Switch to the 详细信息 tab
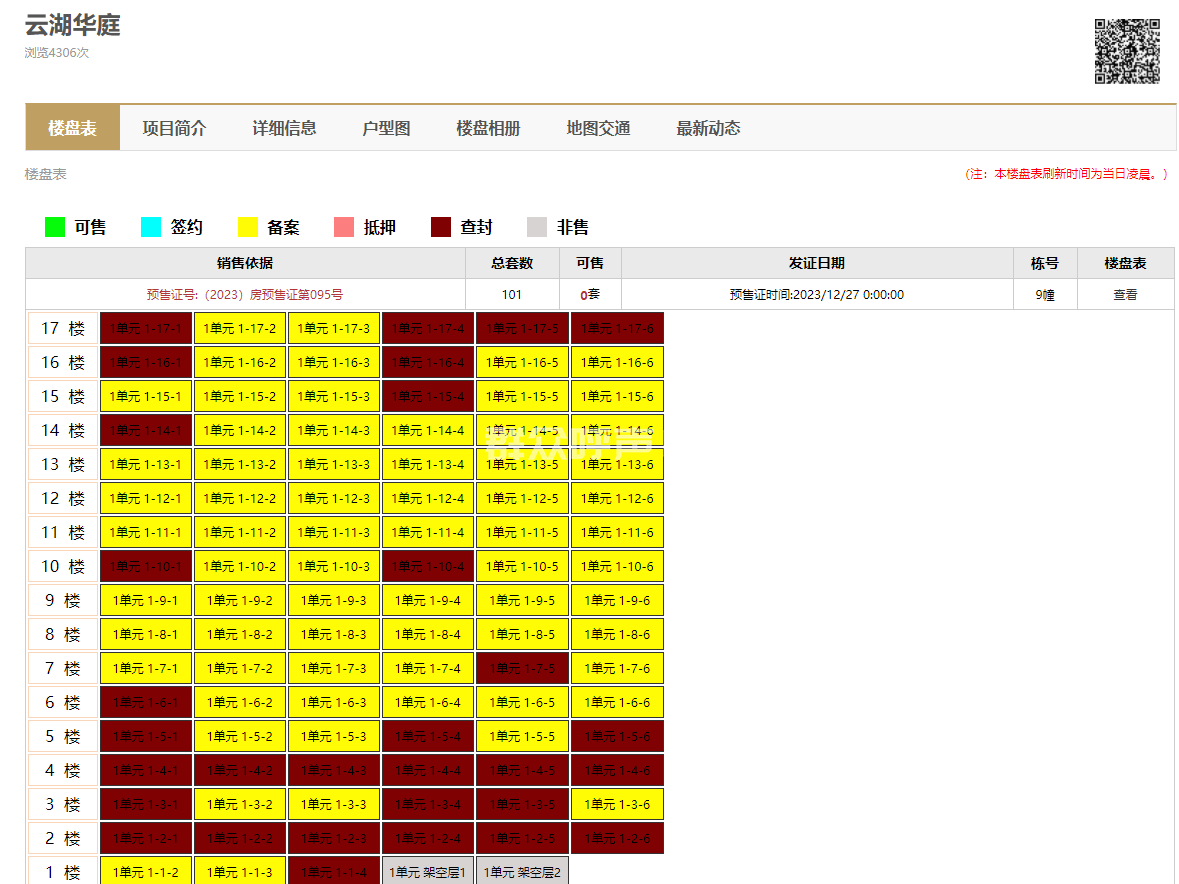Screen dimensions: 1179x884 (284, 128)
